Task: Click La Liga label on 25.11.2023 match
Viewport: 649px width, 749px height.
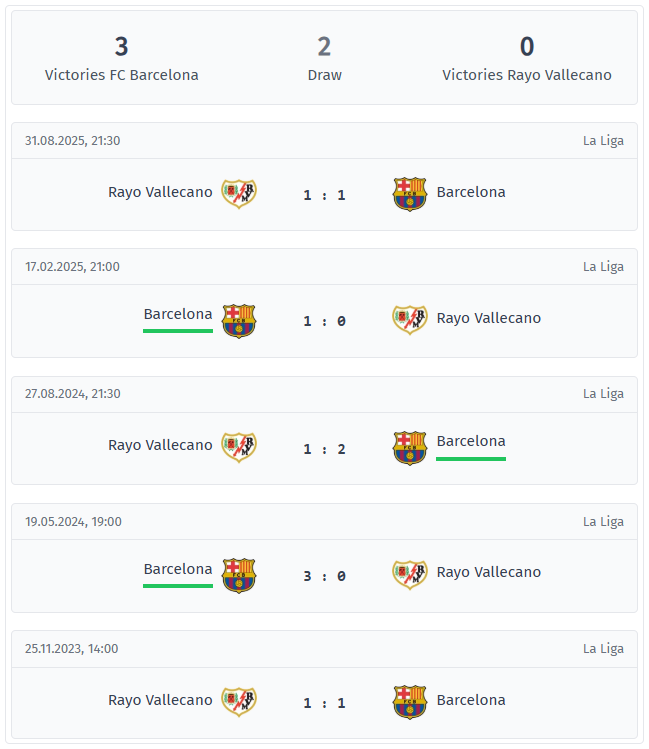Action: click(x=603, y=649)
